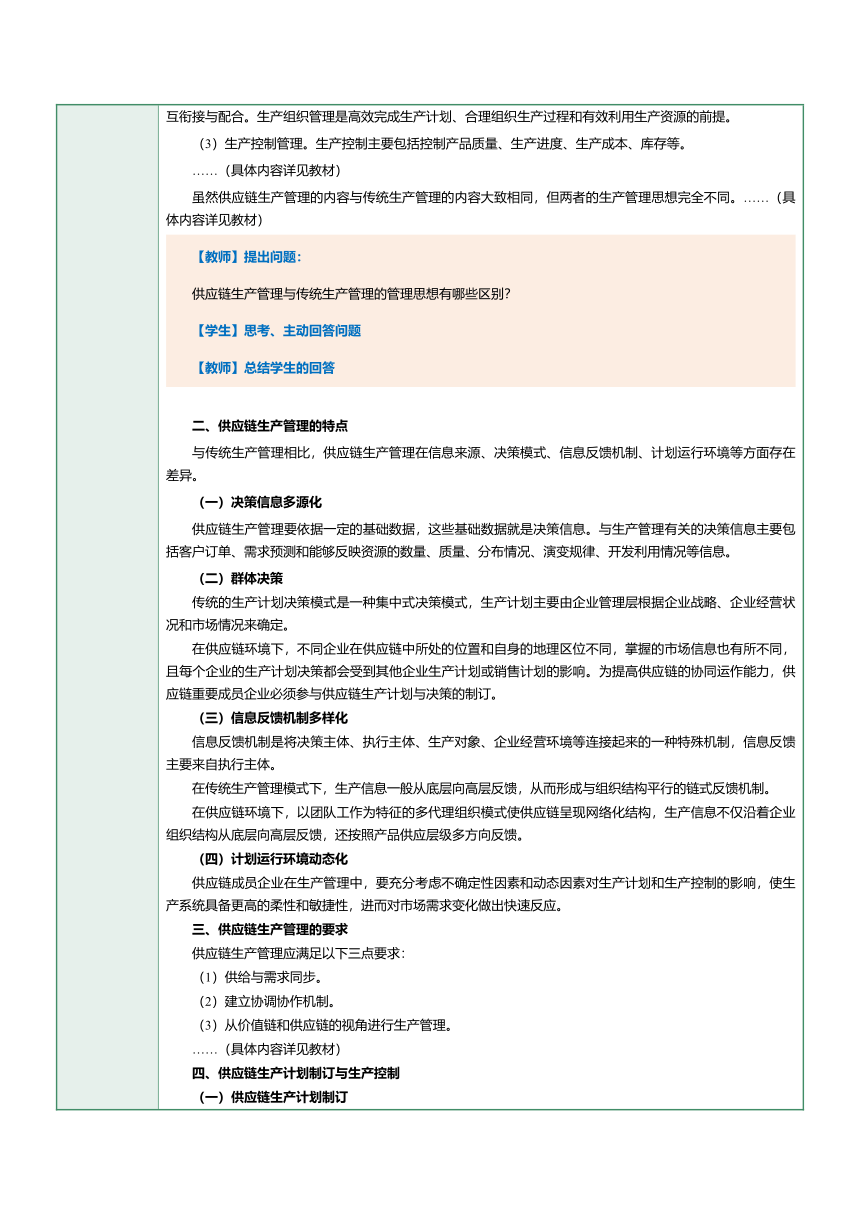Click the blue line '【教师】总结学生的回答'

(265, 367)
